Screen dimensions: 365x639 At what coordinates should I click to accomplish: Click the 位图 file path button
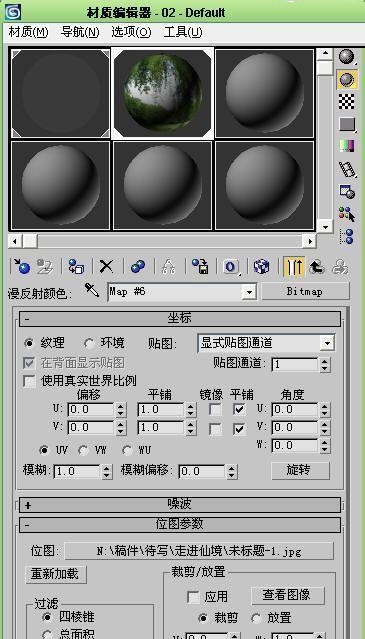tap(199, 551)
